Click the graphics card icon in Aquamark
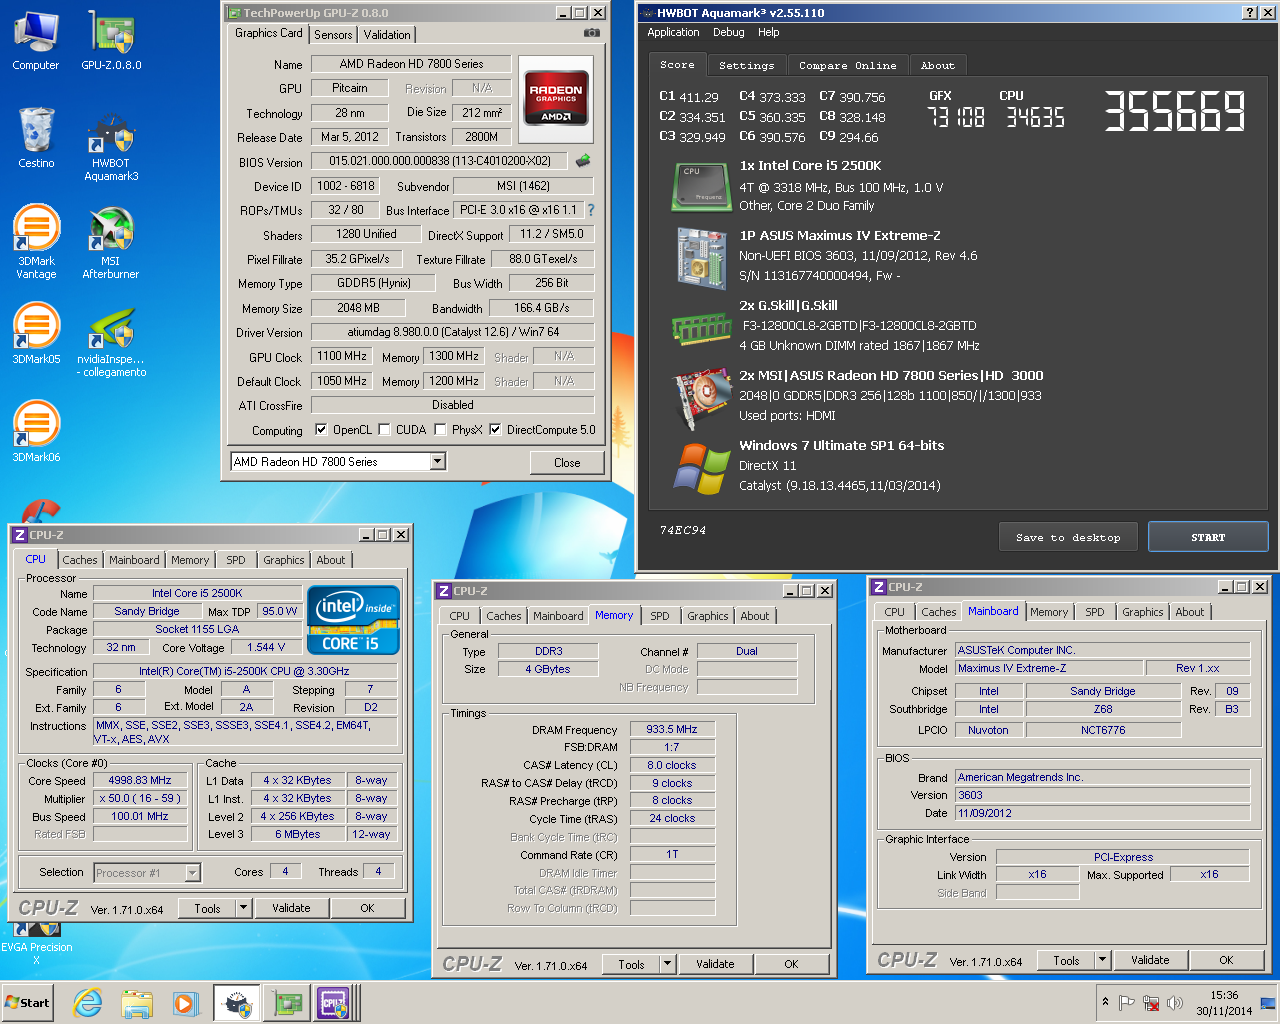 (701, 397)
